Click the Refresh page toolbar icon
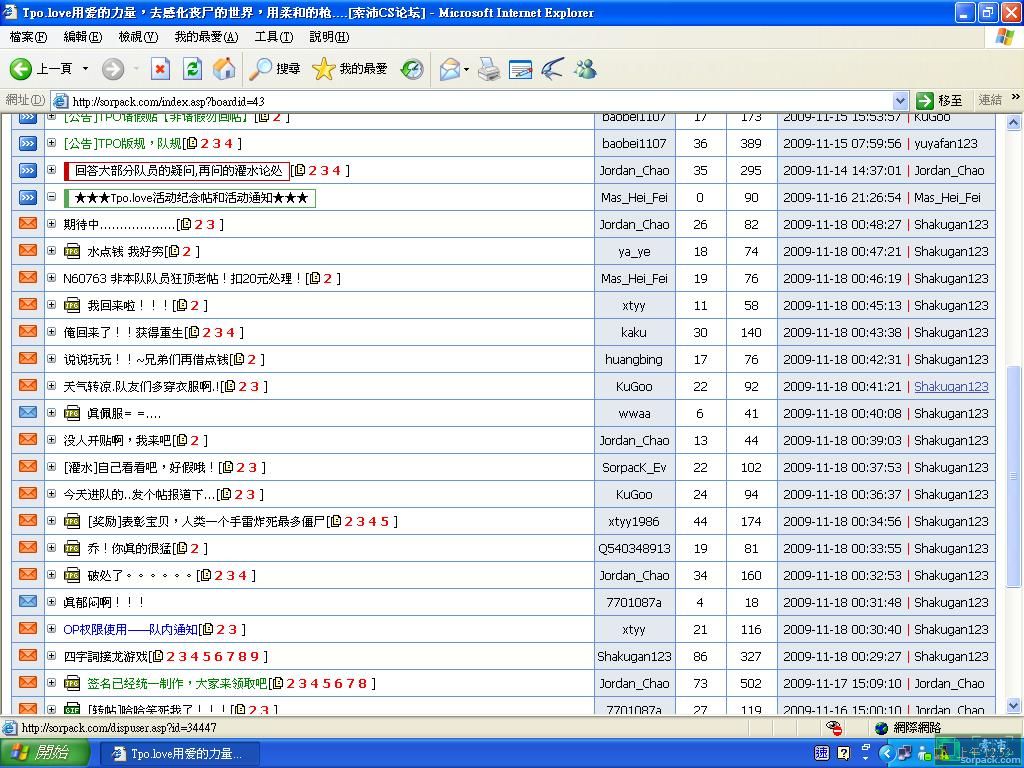This screenshot has width=1024, height=768. (x=193, y=68)
